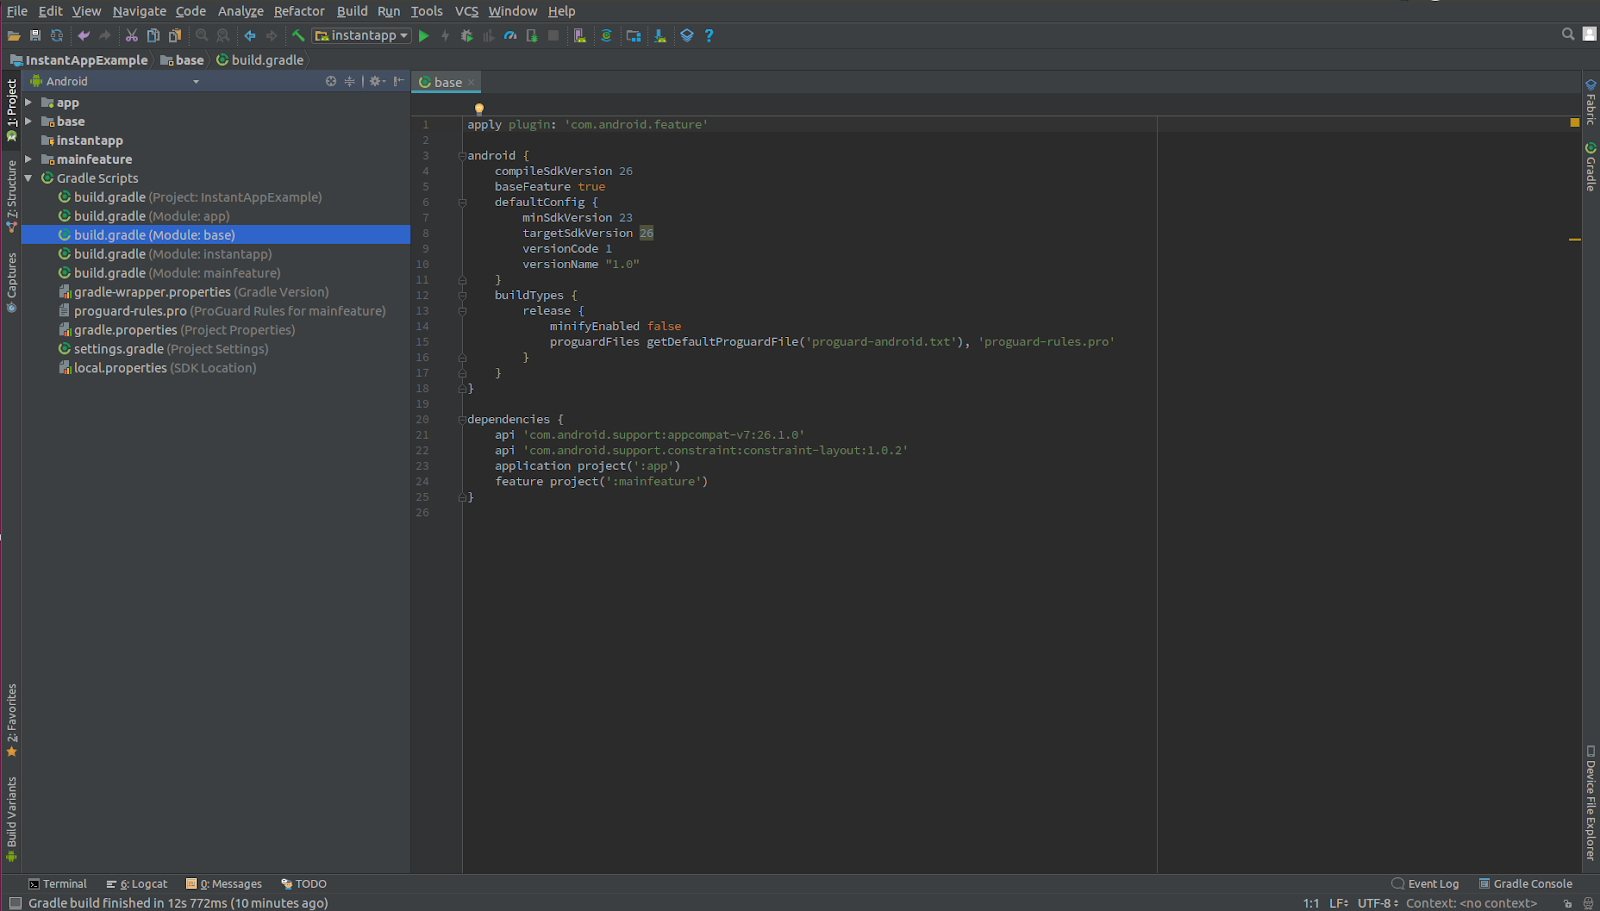Open the Refactor menu

[299, 11]
